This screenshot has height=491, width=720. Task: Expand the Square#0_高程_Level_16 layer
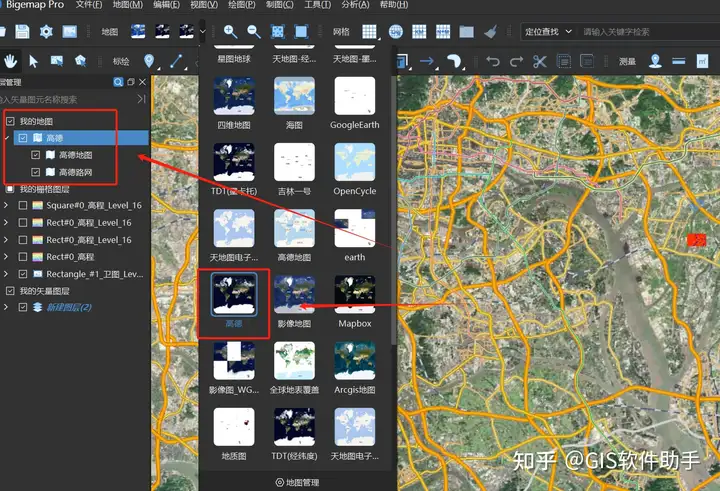point(6,205)
